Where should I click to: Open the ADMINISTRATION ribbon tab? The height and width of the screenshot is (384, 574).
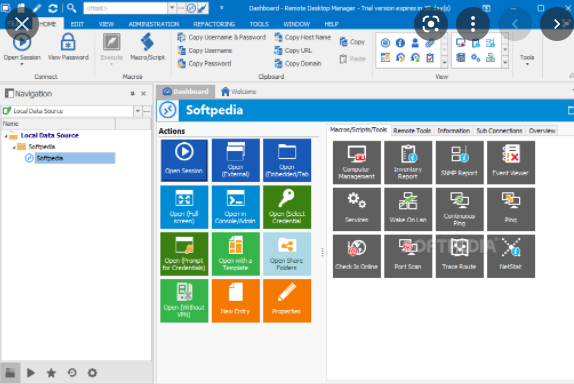pyautogui.click(x=154, y=24)
